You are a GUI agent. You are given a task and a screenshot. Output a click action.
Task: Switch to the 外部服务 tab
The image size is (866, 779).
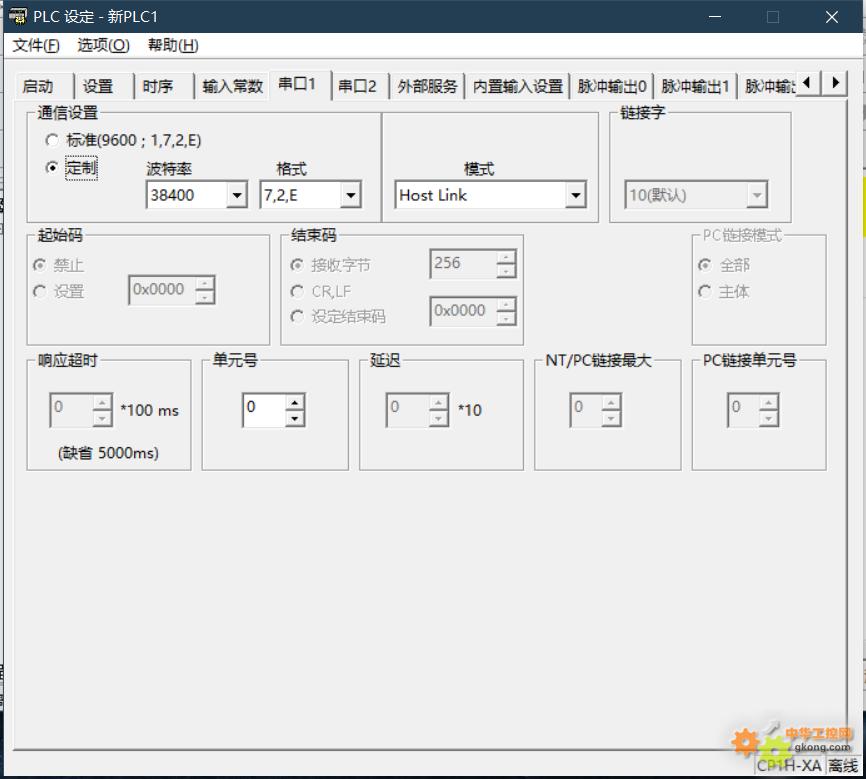[x=427, y=87]
